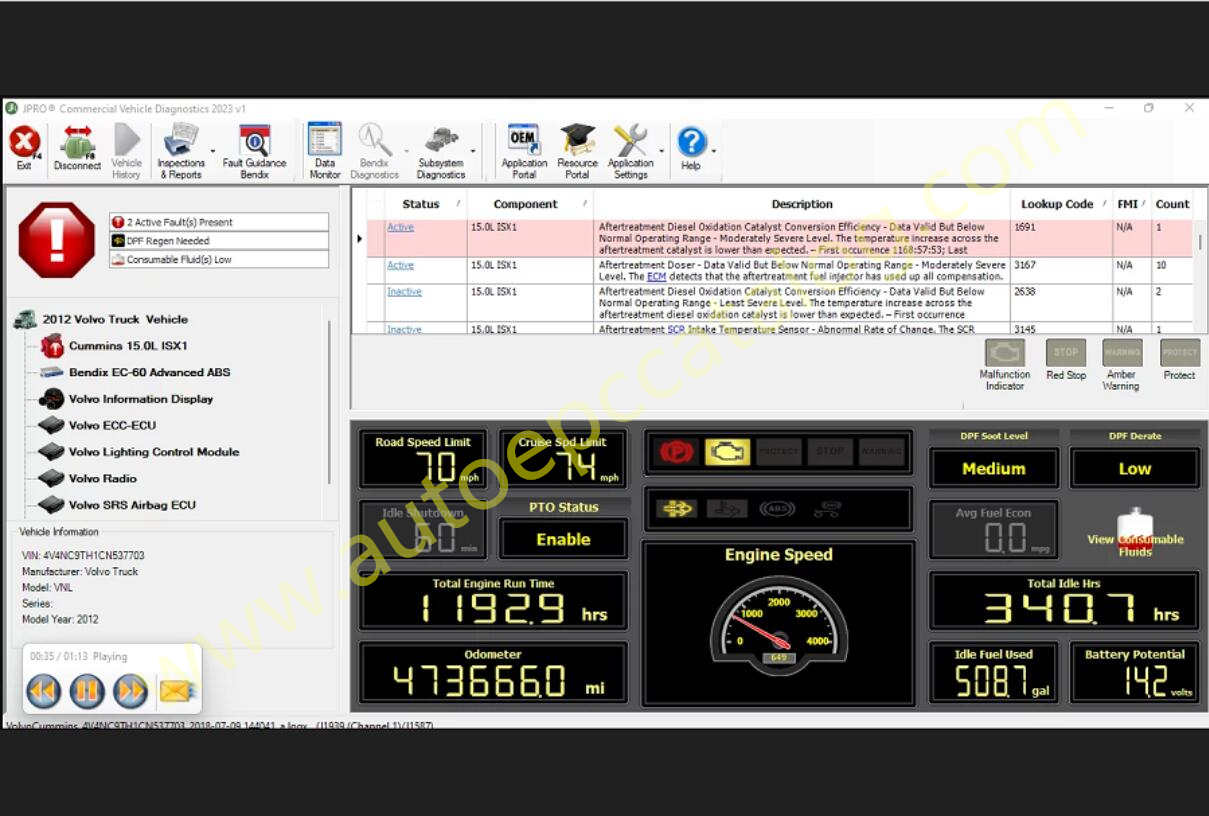Viewport: 1209px width, 816px height.
Task: Select '2 Active Fault(s) Present' notice
Action: pos(219,222)
